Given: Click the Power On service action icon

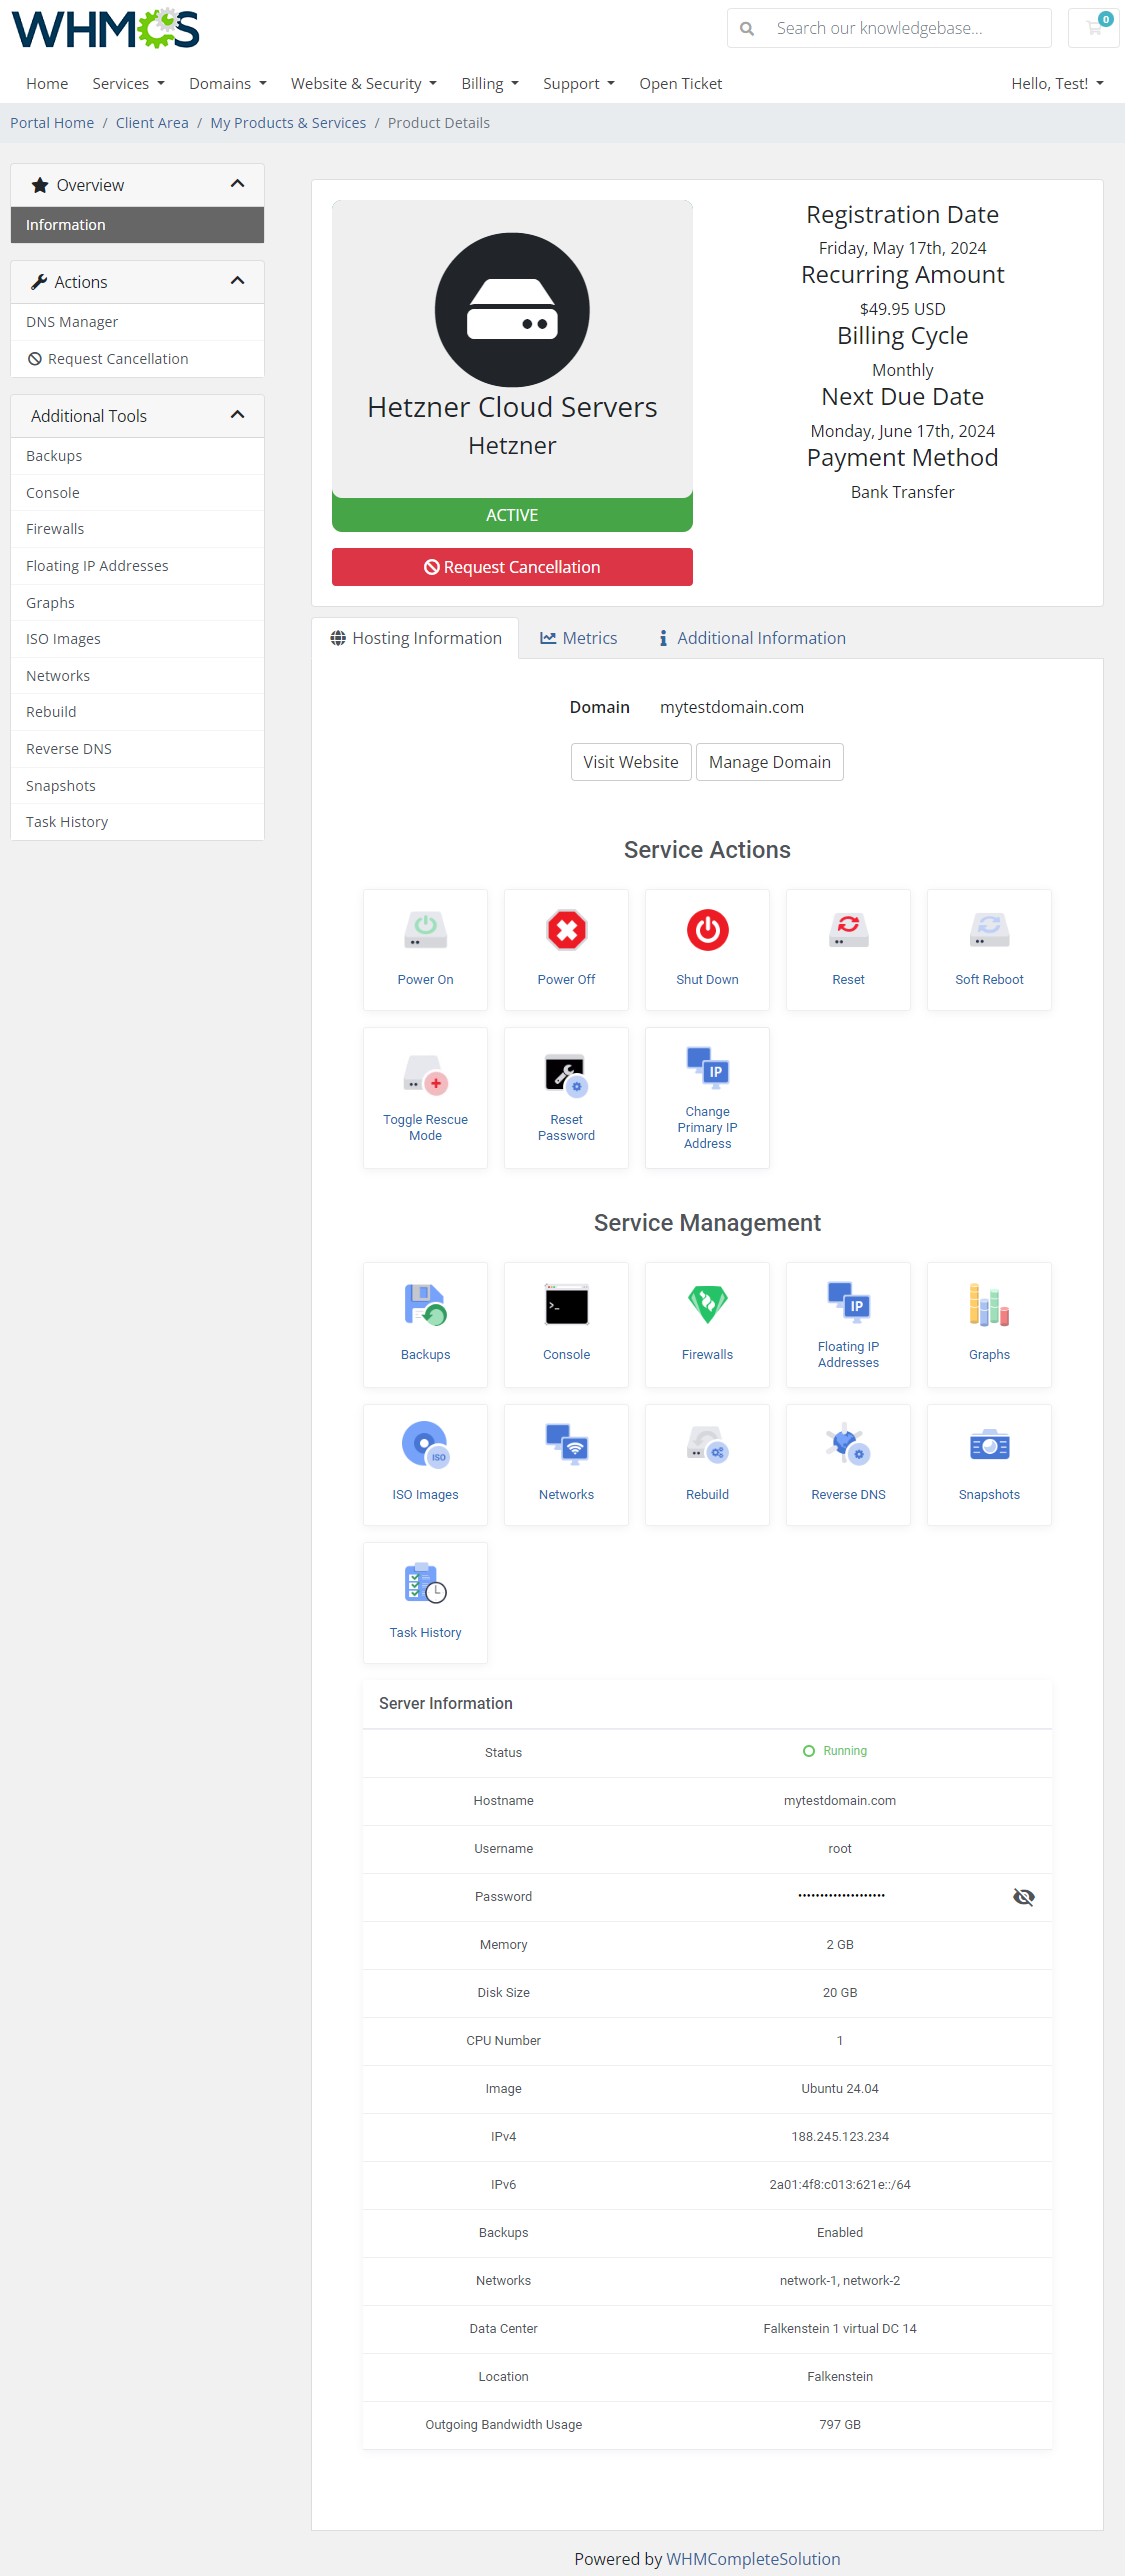Looking at the screenshot, I should 425,931.
